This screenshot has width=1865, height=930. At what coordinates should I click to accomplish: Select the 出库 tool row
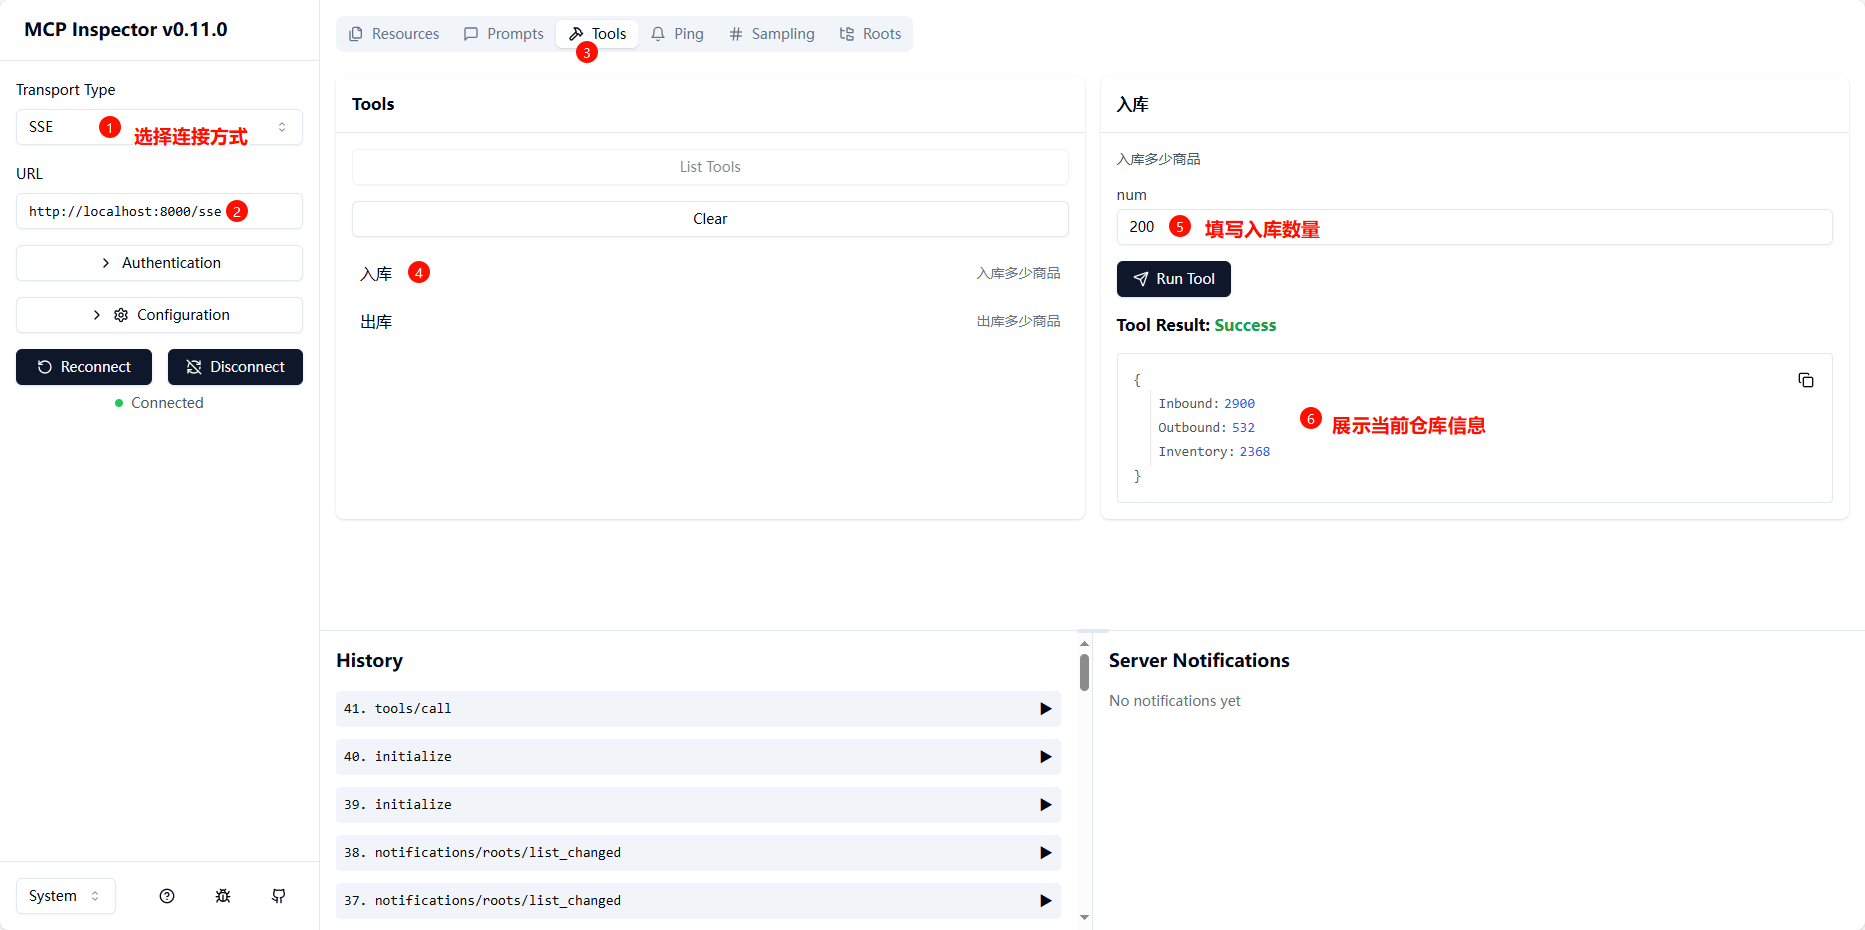[710, 321]
